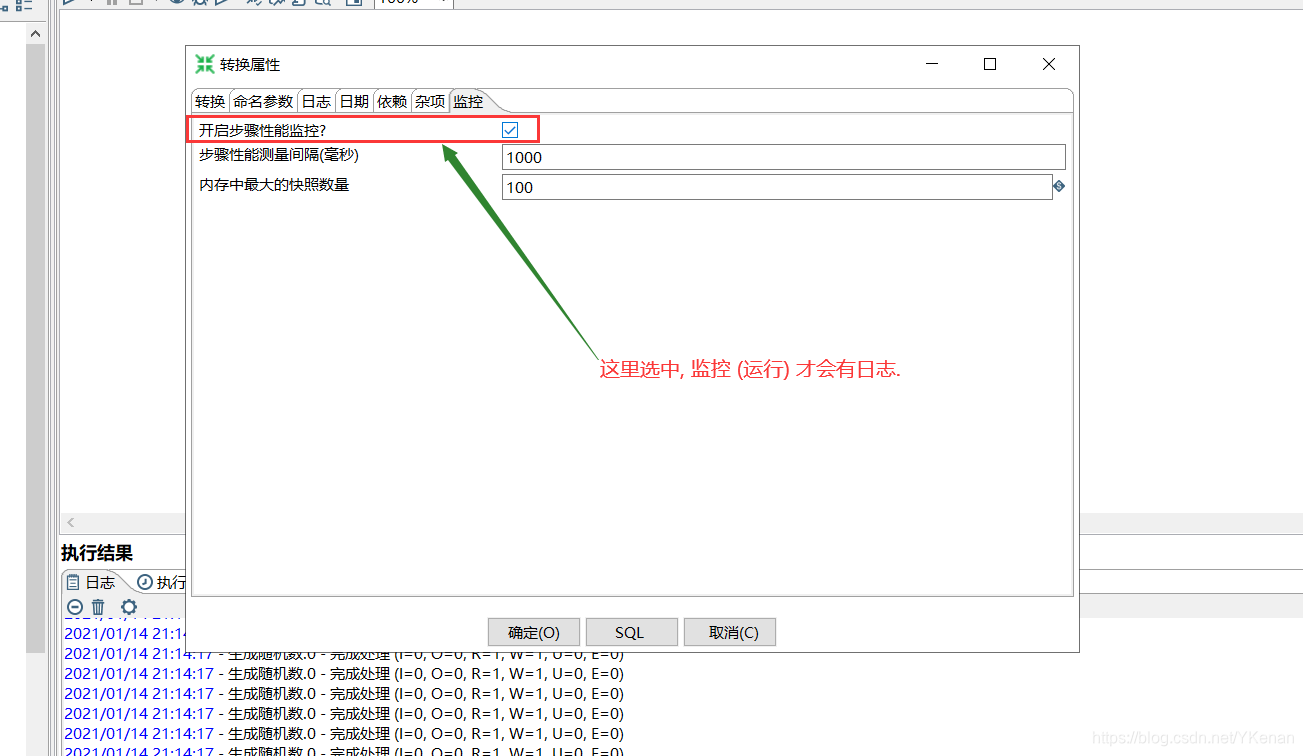The height and width of the screenshot is (756, 1303).
Task: Click the 内存中最大的快照数量 label
Action: (274, 185)
